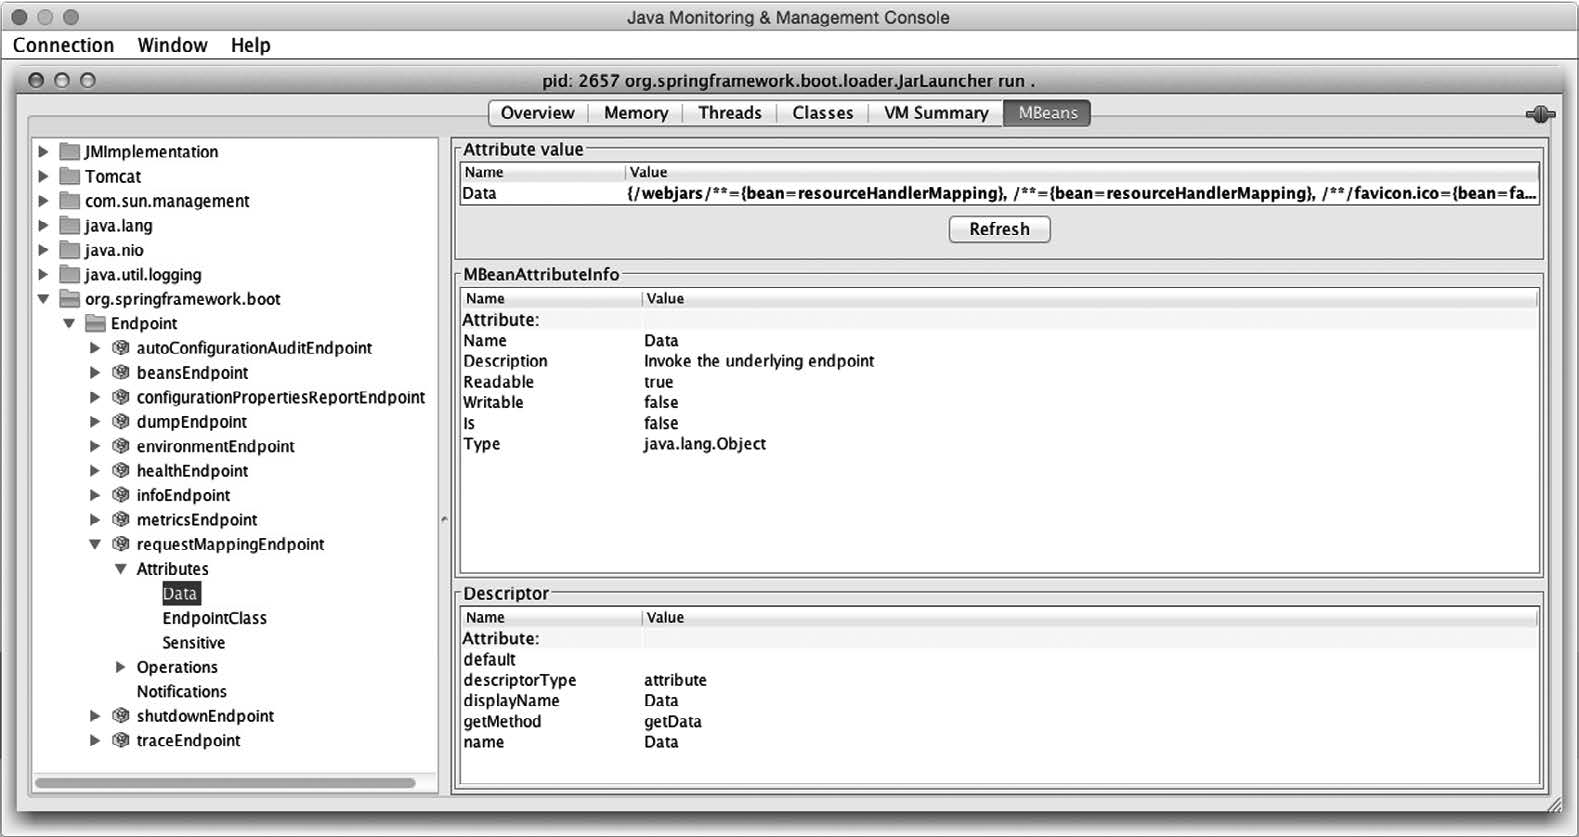Click the traceEndpoint MBean icon
Screen dimensions: 1579x837
click(x=120, y=741)
